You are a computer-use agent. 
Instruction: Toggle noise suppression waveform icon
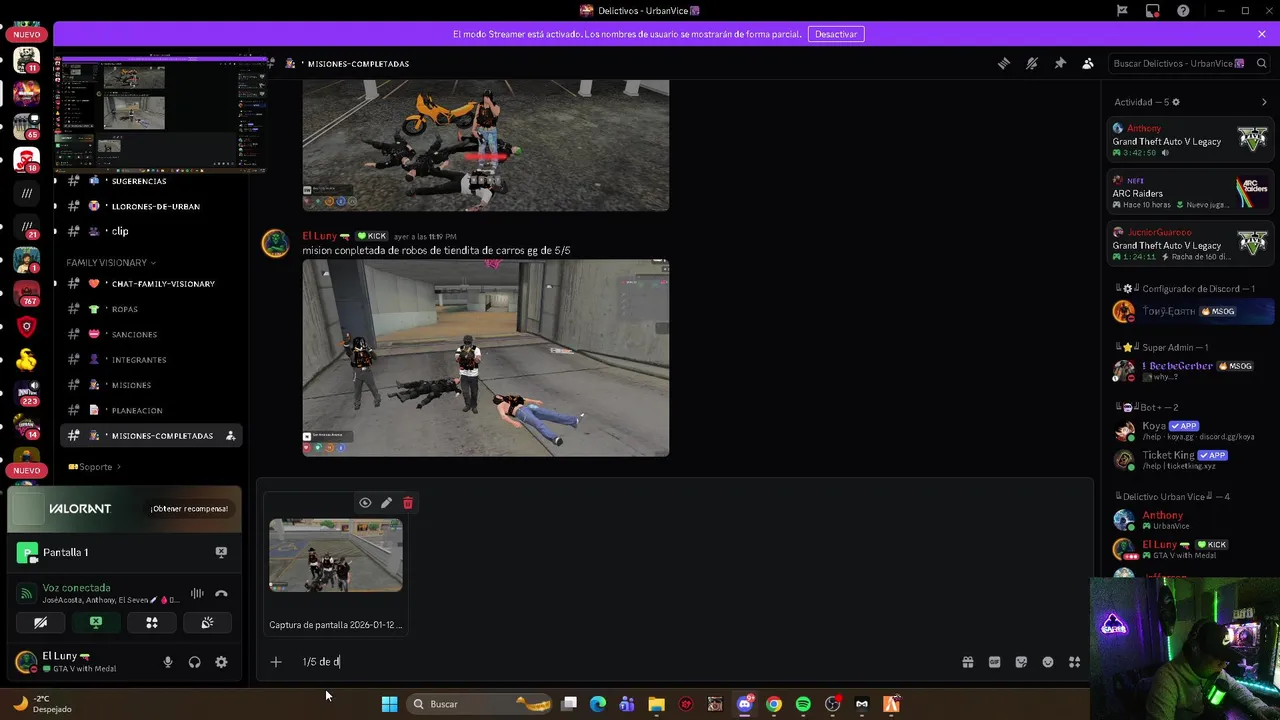click(197, 594)
